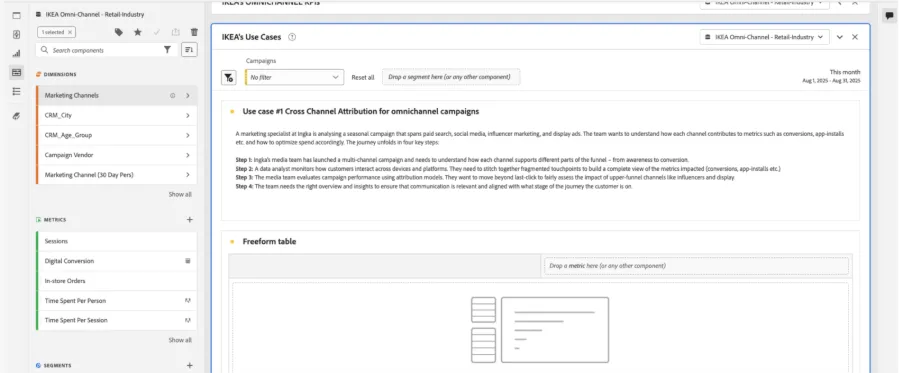The image size is (901, 373).
Task: Delete the selected component with trash icon
Action: point(194,32)
